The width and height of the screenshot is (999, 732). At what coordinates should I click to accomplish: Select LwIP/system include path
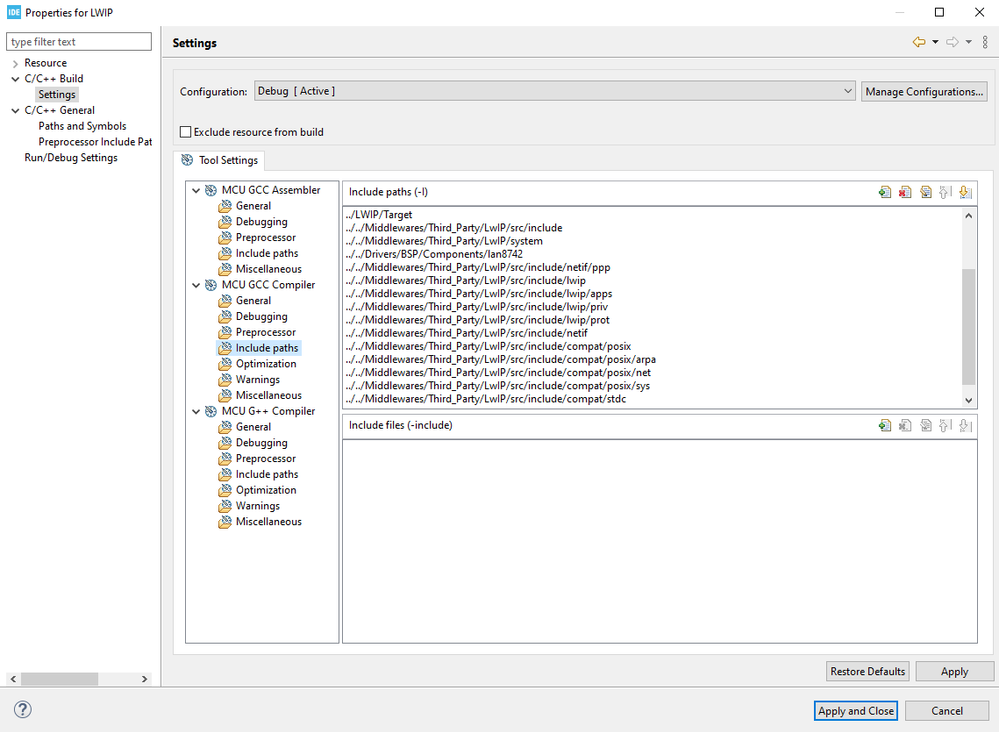pyautogui.click(x=444, y=241)
